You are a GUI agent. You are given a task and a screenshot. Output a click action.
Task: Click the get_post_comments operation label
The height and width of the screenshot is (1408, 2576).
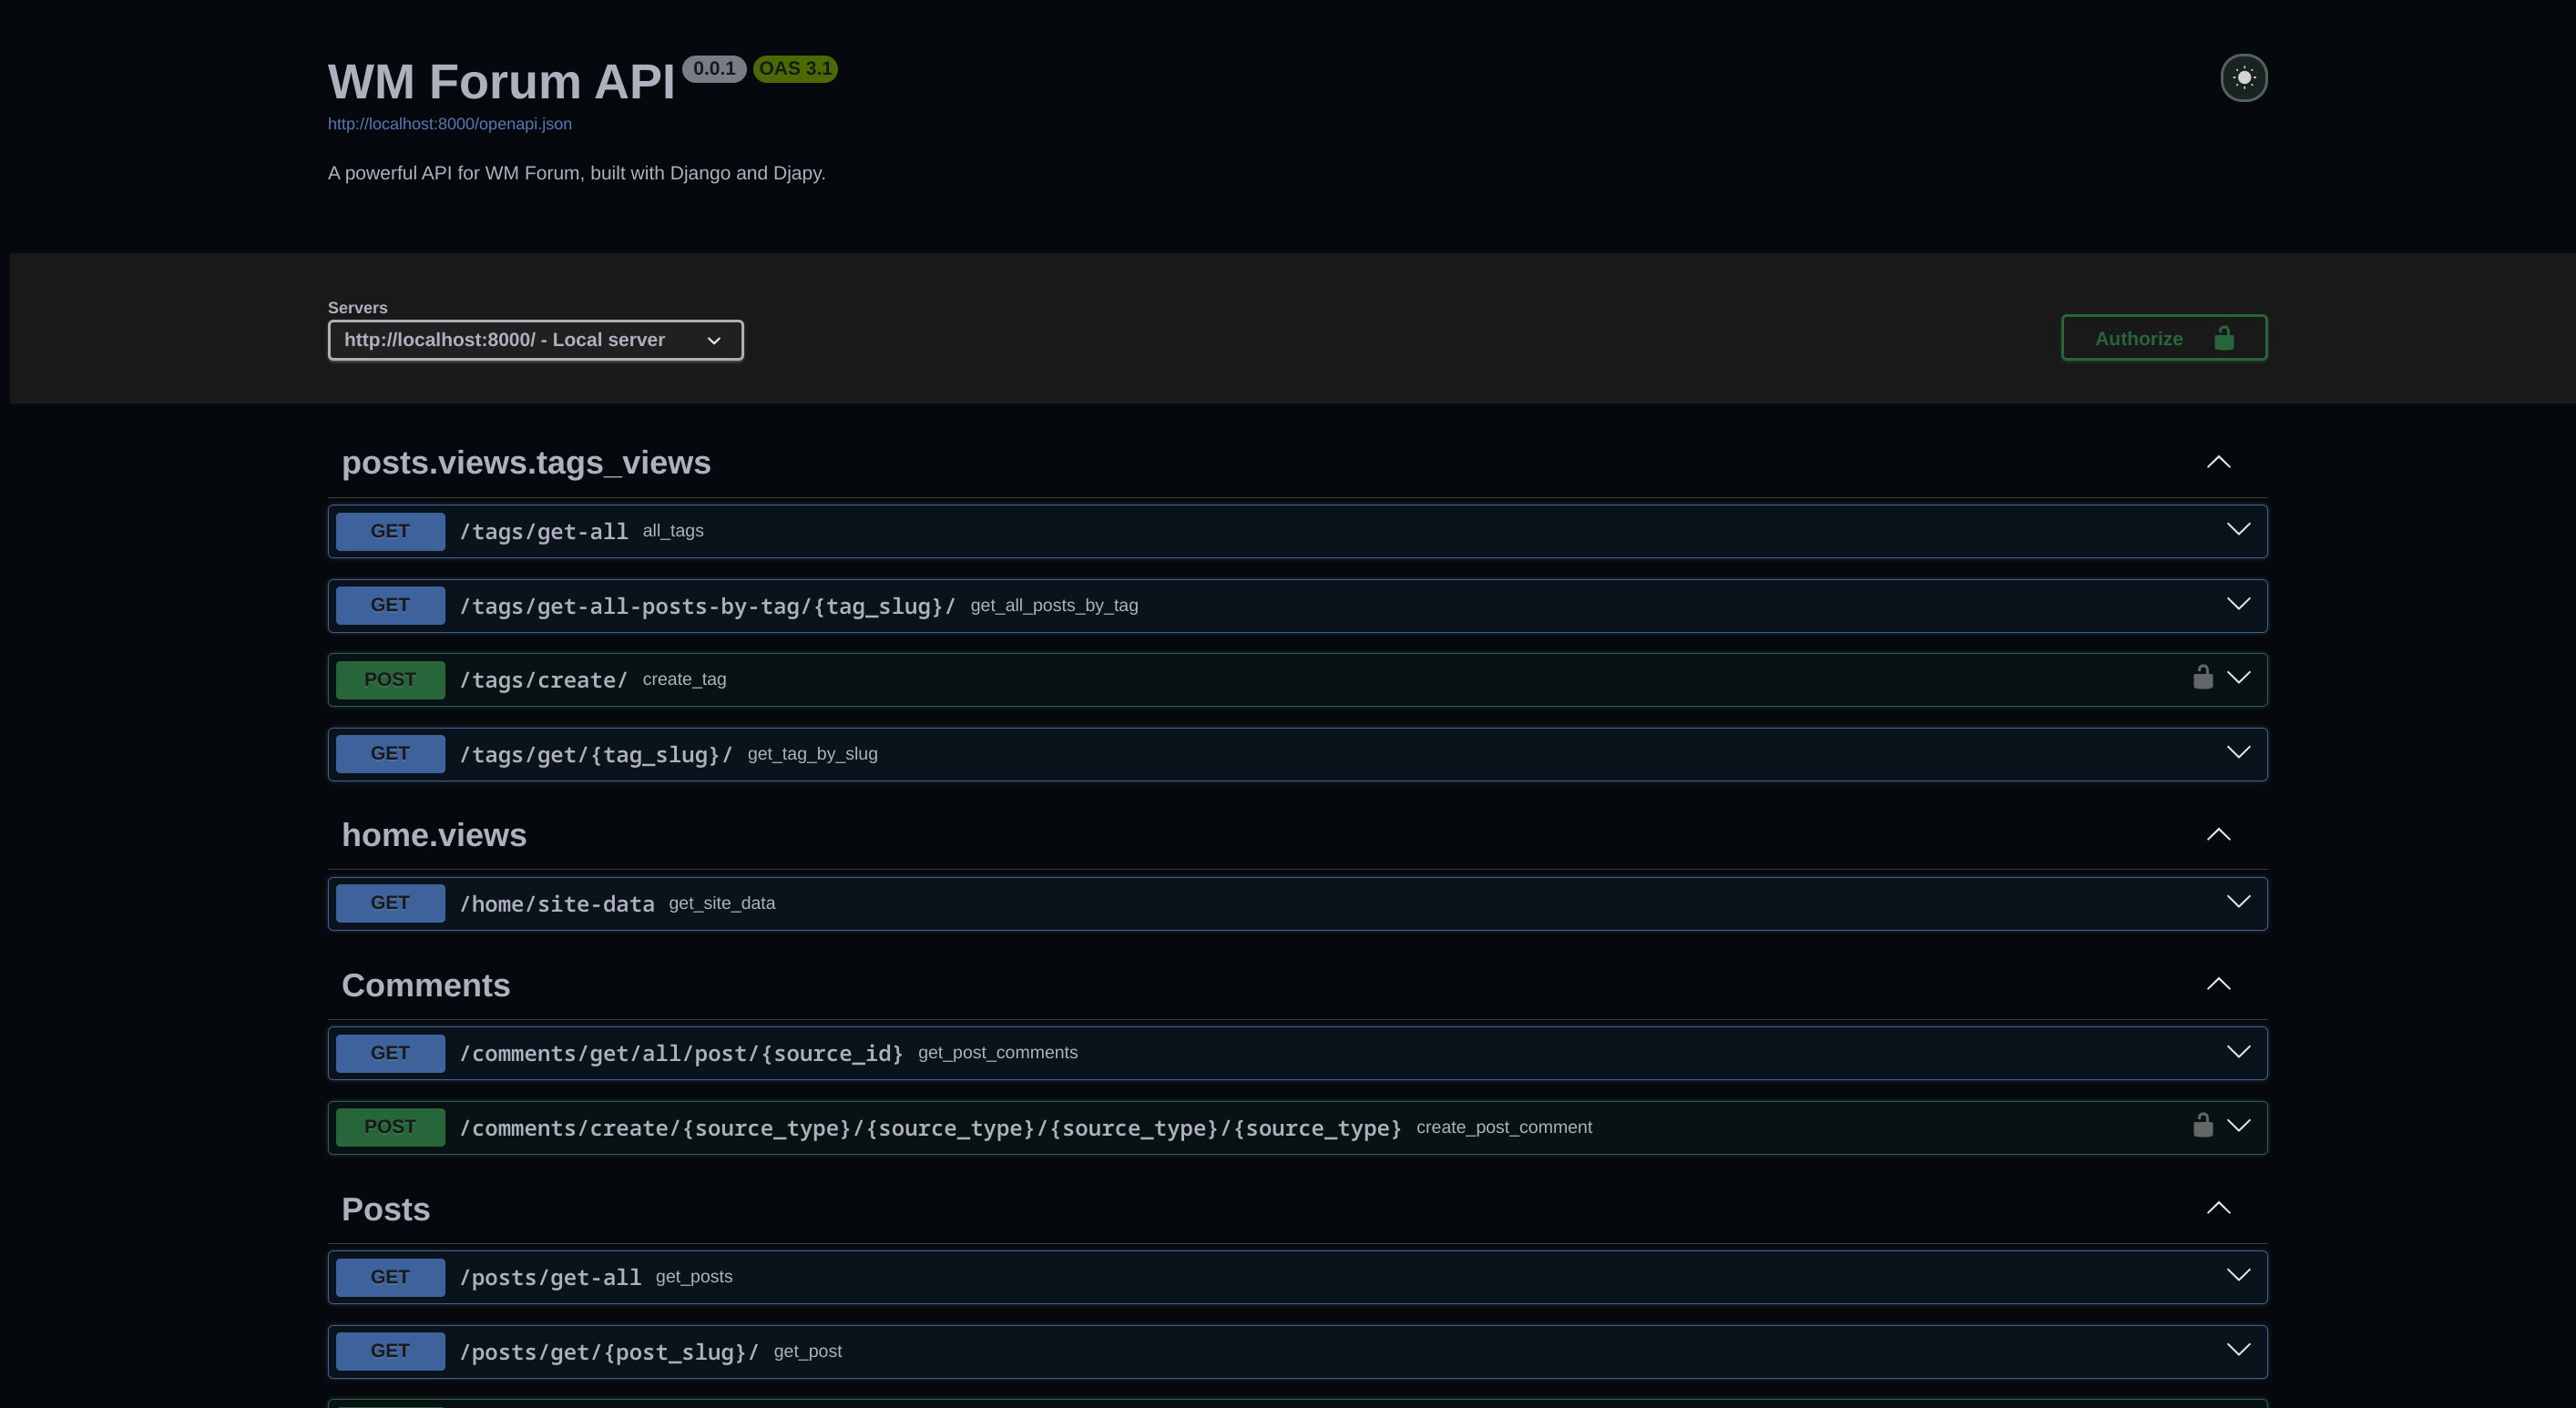pos(998,1053)
